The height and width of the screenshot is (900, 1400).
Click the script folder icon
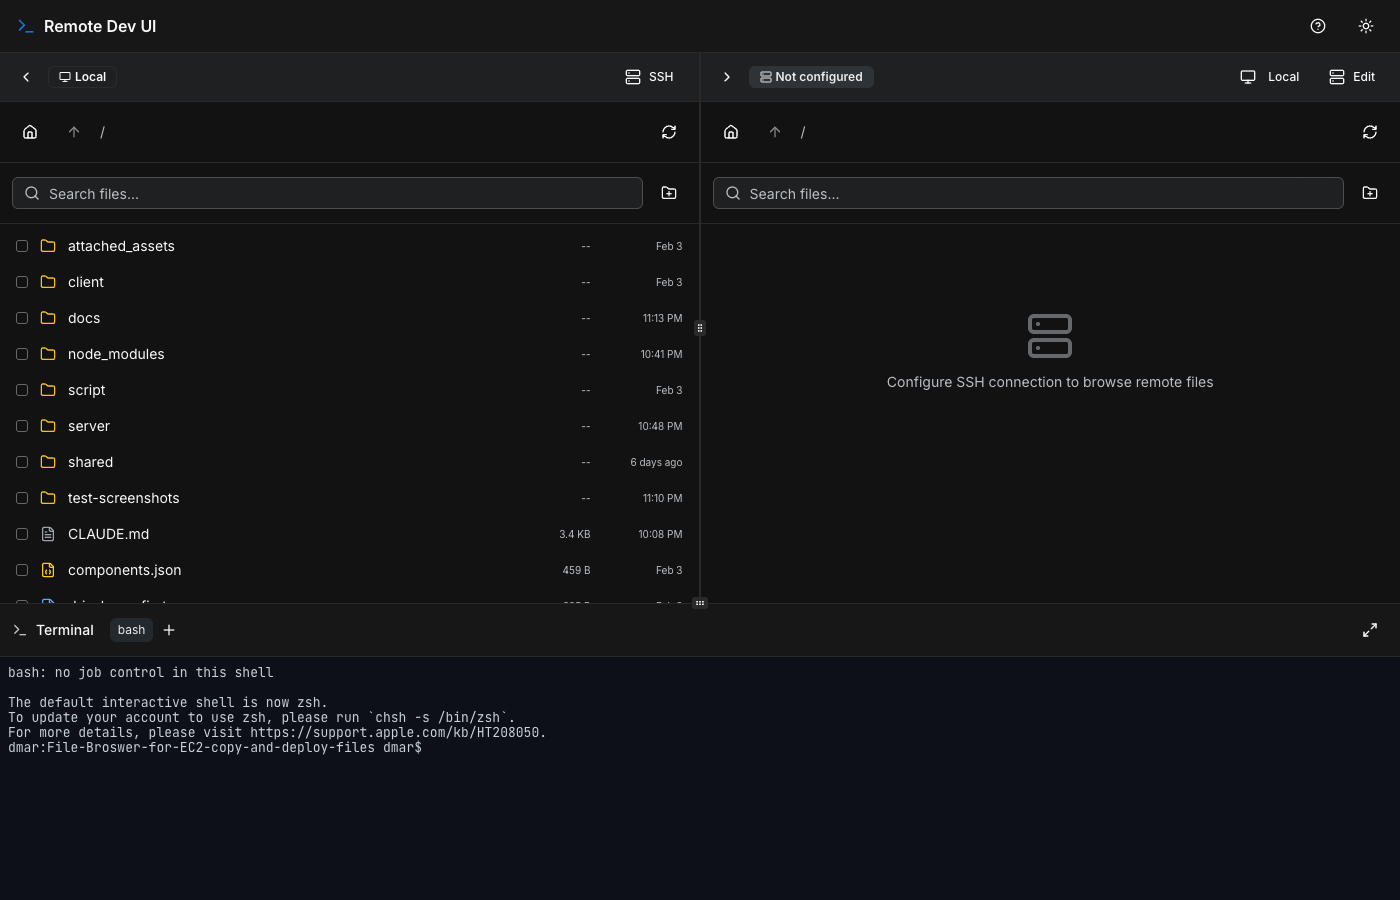[48, 390]
